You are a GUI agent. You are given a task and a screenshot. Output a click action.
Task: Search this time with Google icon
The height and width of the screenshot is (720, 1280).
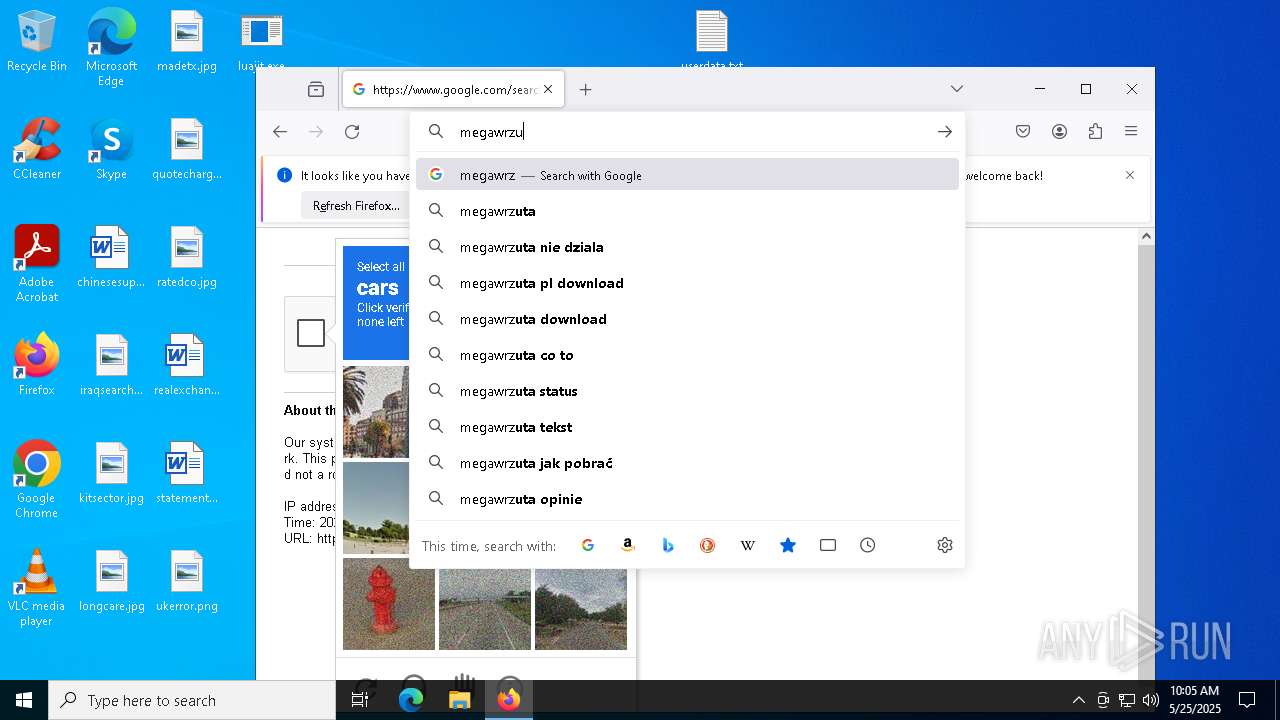click(588, 545)
